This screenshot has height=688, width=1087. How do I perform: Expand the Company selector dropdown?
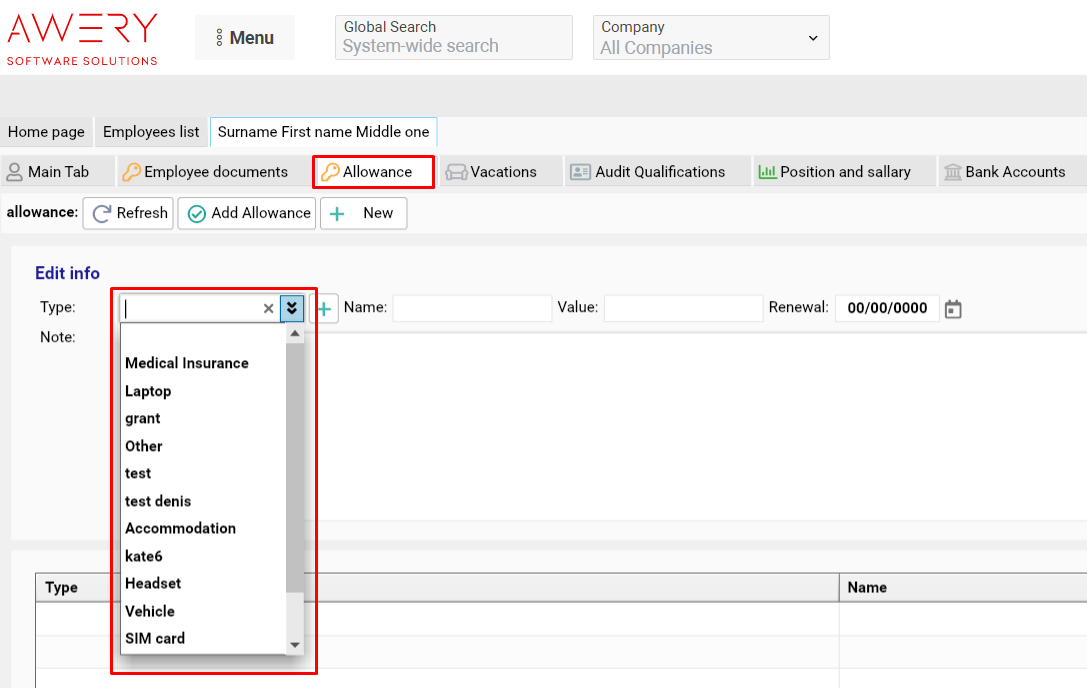[711, 38]
